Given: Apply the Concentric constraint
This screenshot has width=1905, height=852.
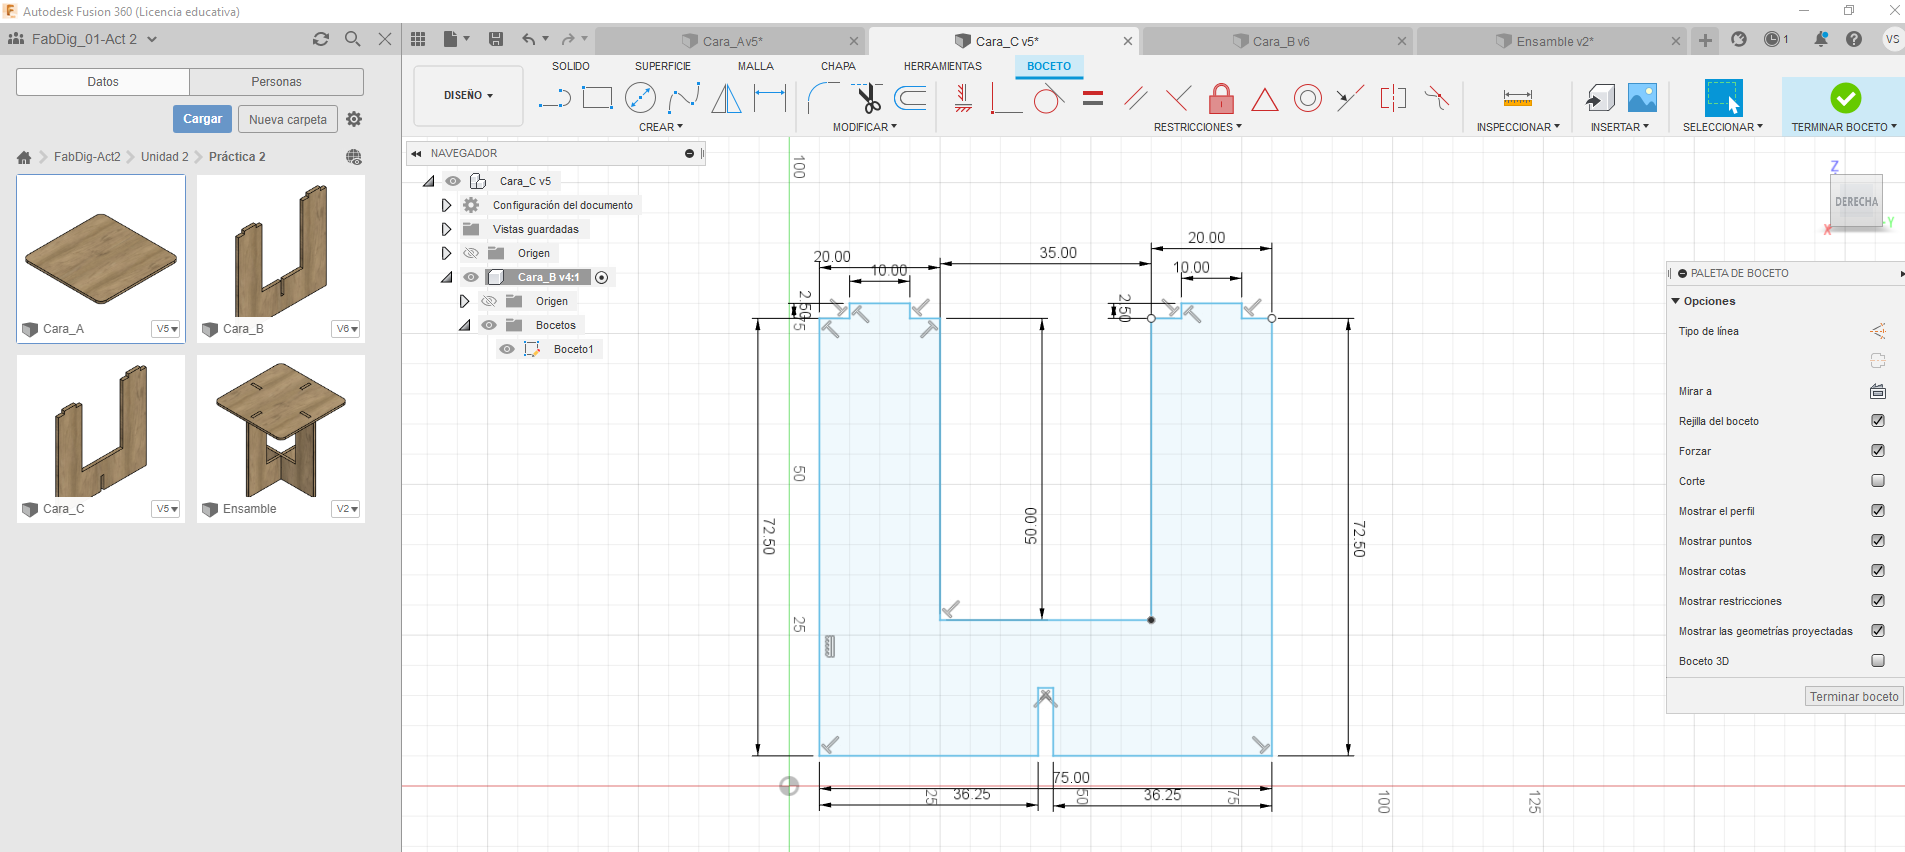Looking at the screenshot, I should [1308, 98].
